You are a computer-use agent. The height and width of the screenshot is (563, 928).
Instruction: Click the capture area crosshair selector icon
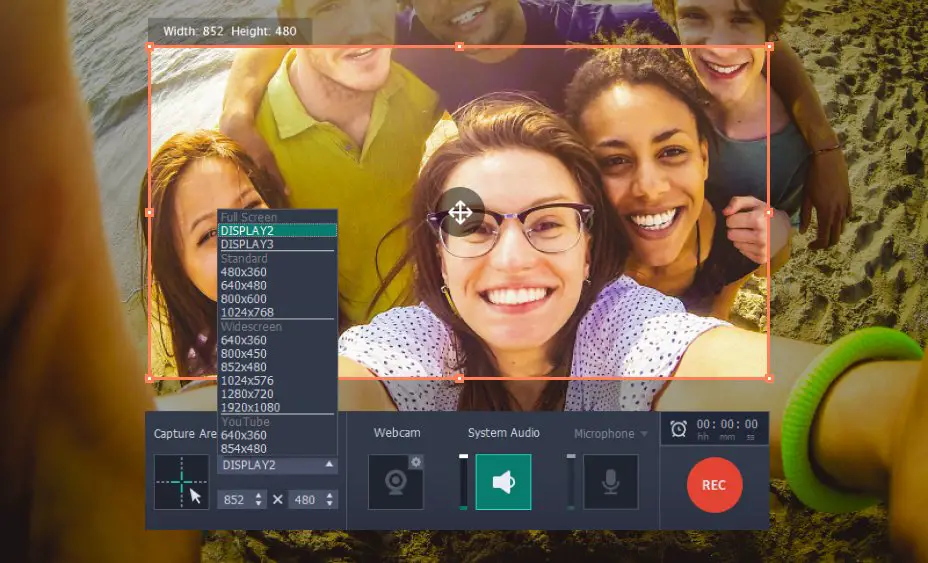(182, 482)
